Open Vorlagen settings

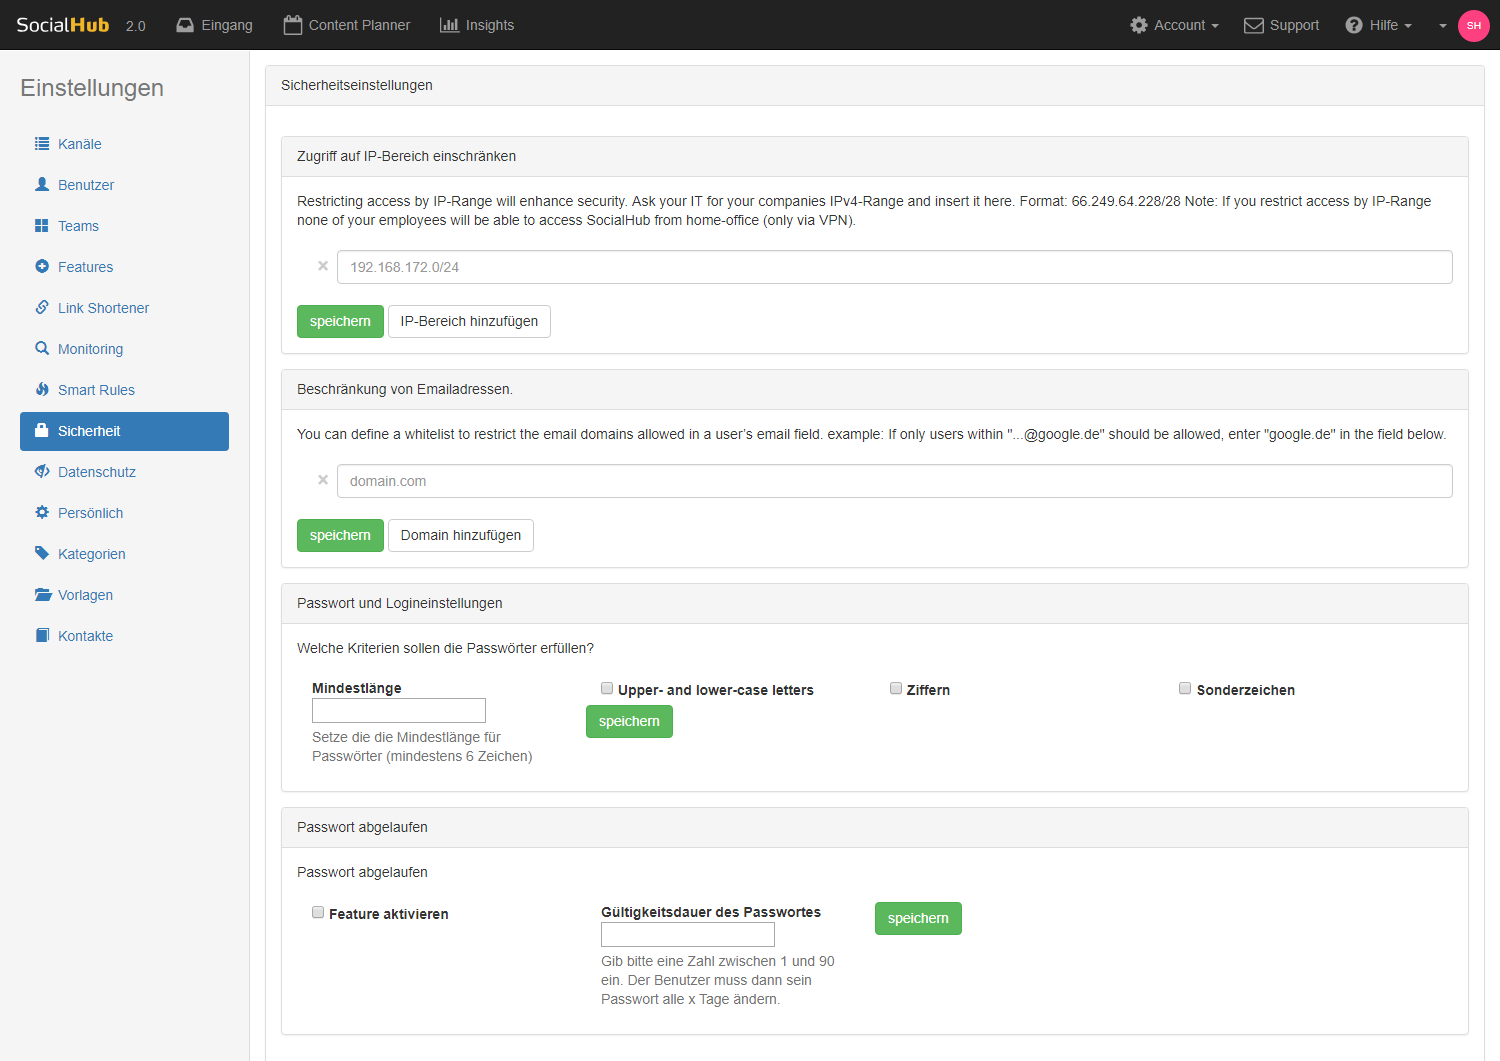[x=124, y=595]
